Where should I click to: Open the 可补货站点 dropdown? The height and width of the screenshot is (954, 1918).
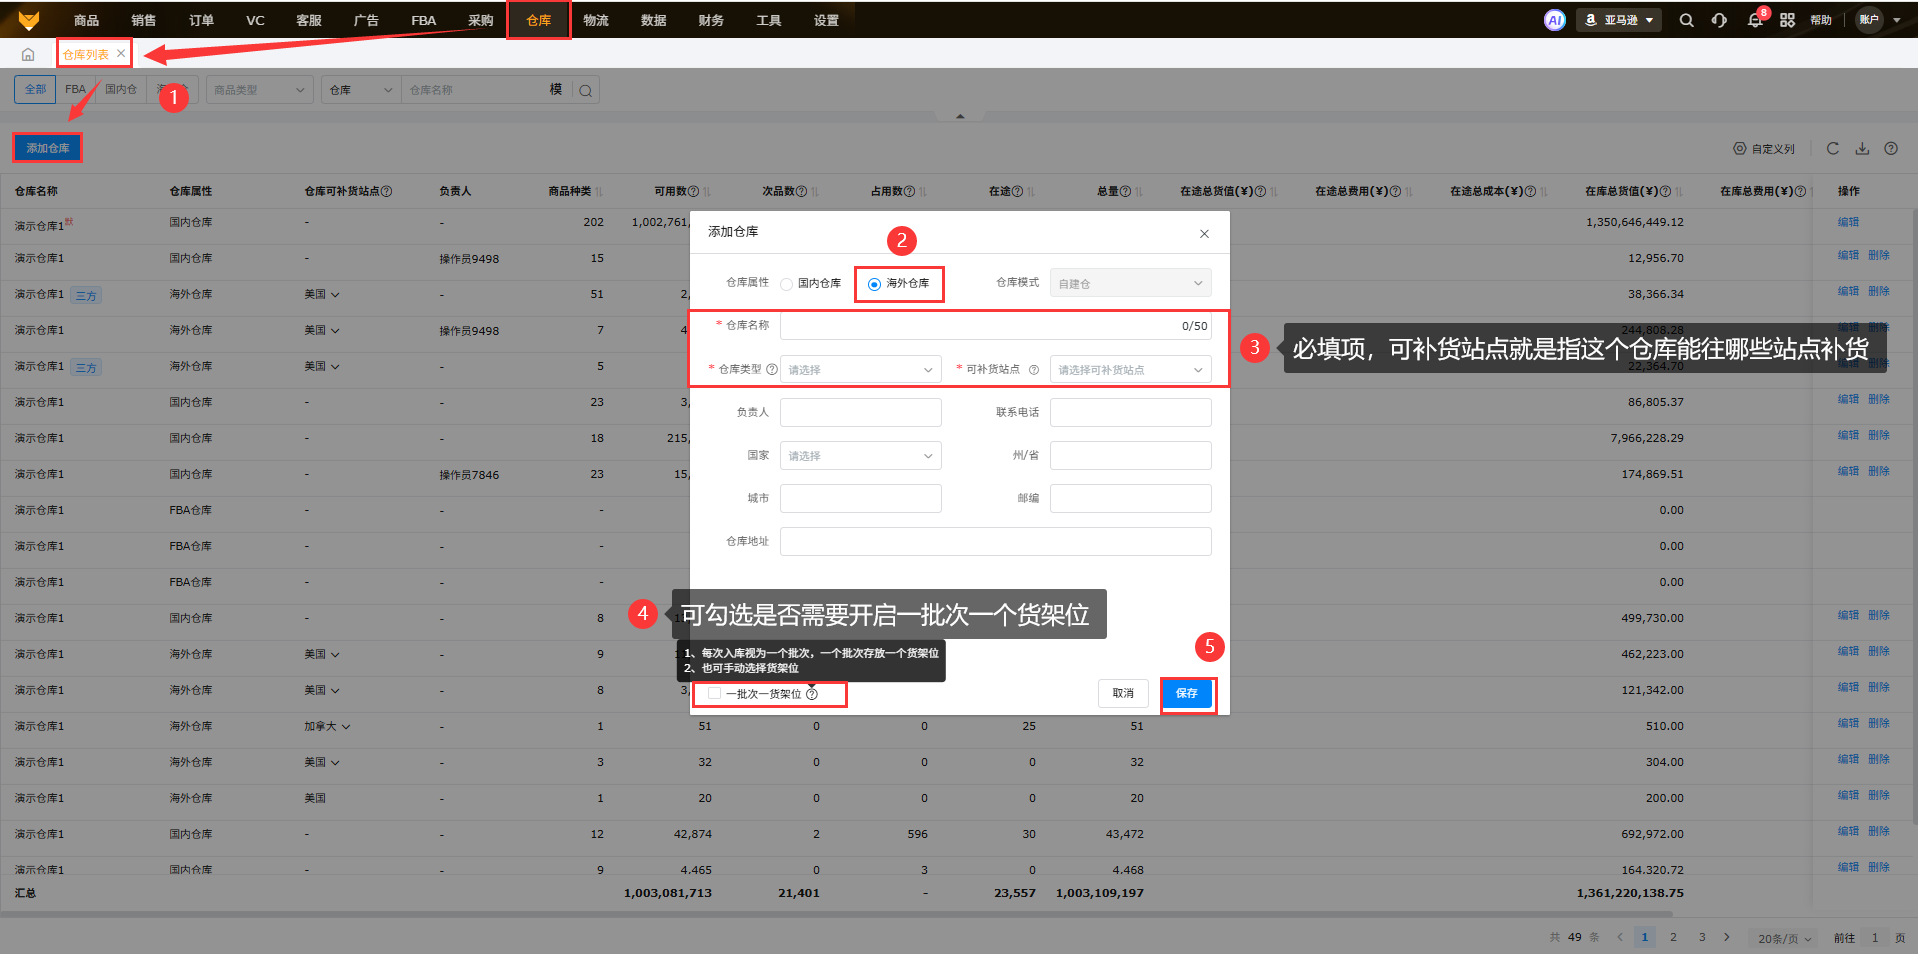pyautogui.click(x=1130, y=370)
